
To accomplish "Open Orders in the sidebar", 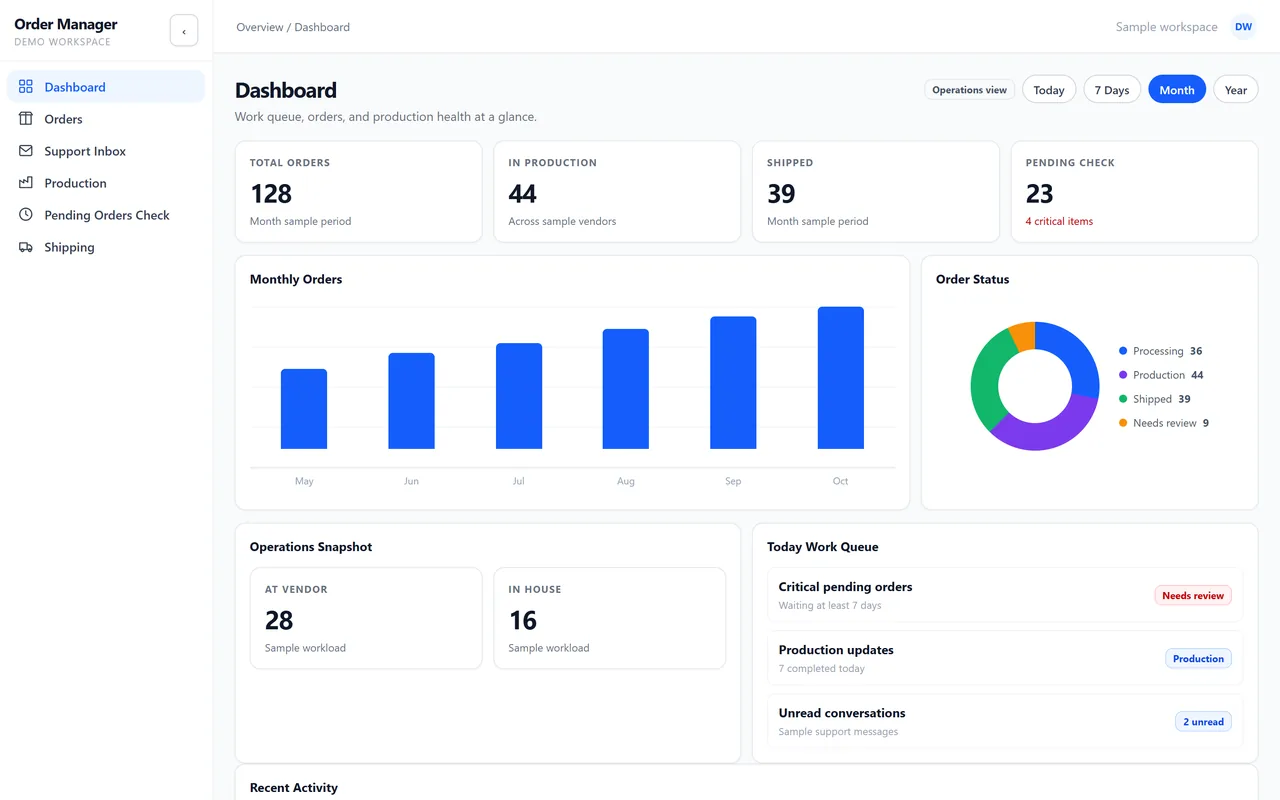I will pyautogui.click(x=106, y=119).
